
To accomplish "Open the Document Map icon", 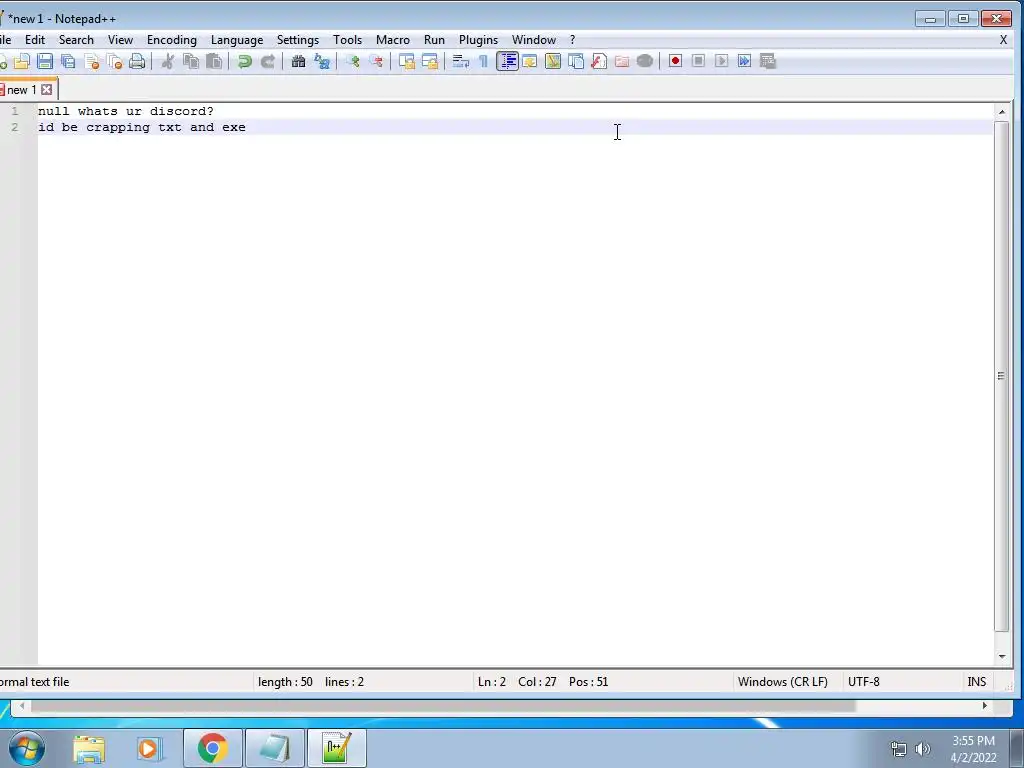I will 552,61.
